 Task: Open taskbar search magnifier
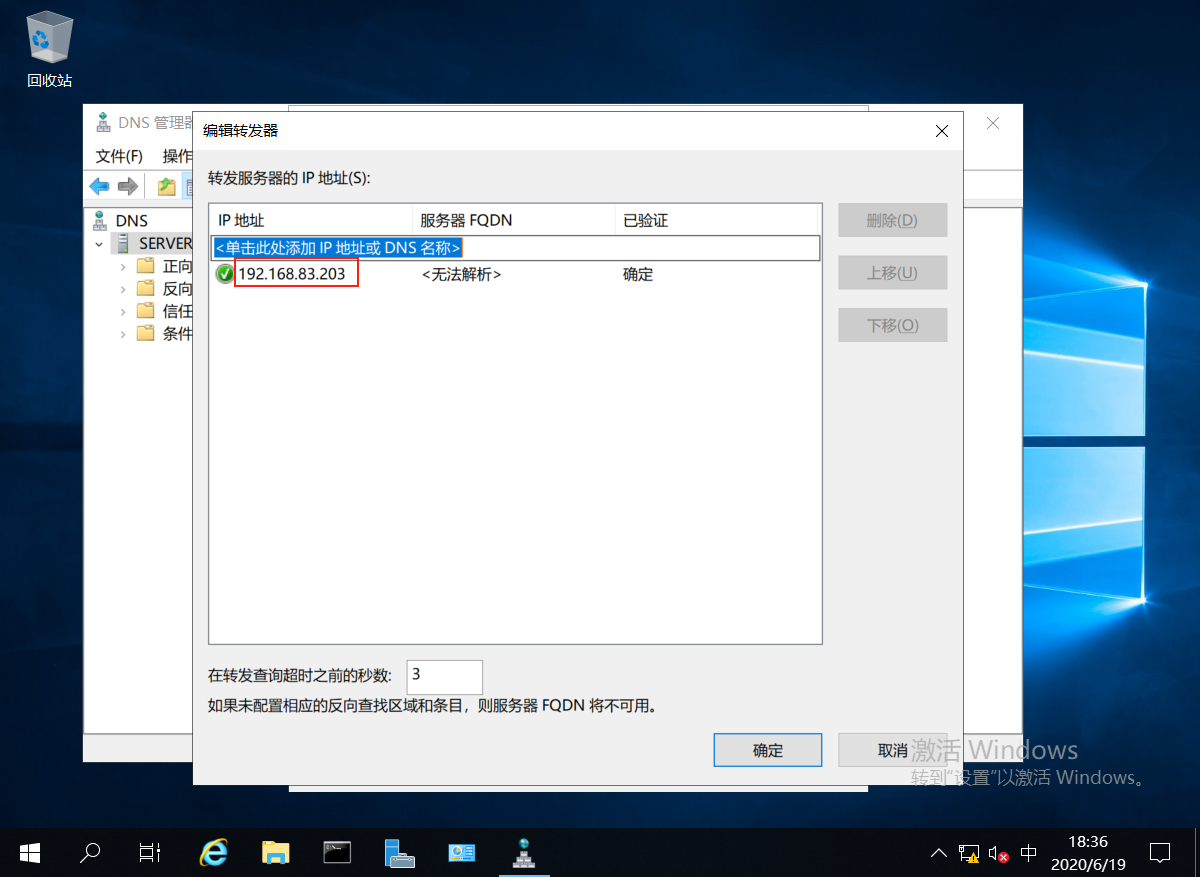[x=90, y=852]
